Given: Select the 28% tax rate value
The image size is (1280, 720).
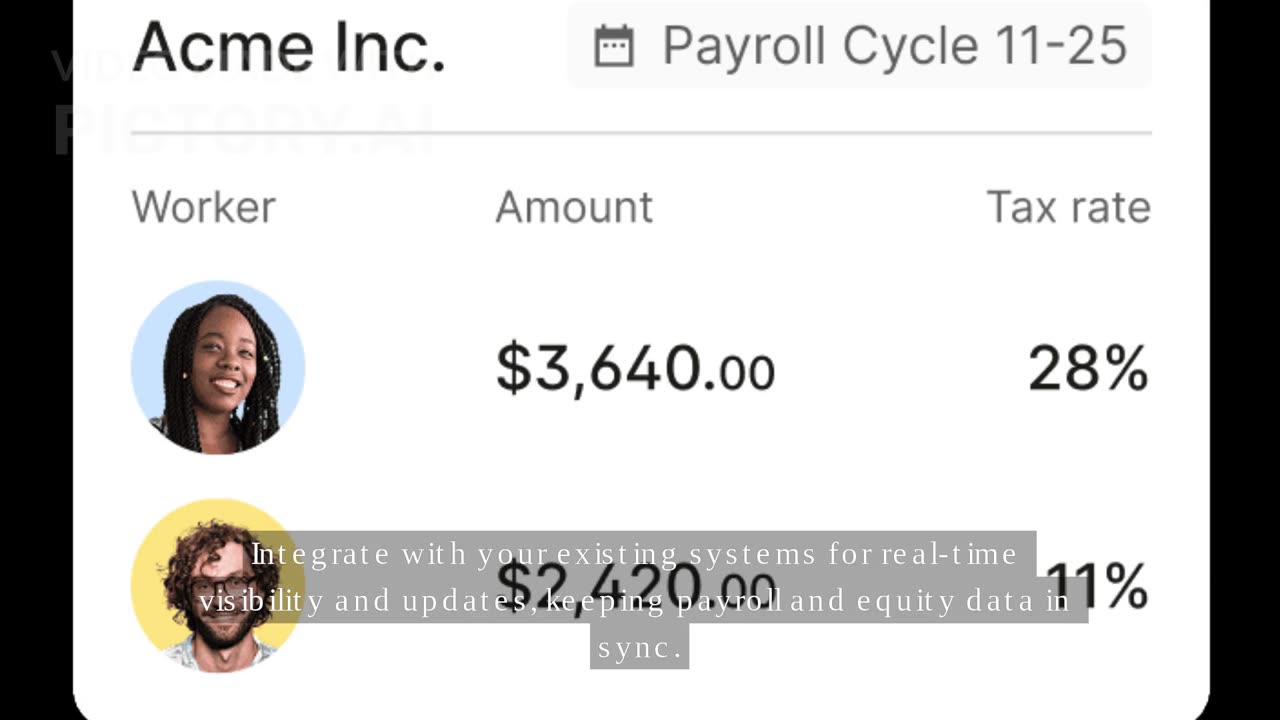Looking at the screenshot, I should [x=1088, y=368].
